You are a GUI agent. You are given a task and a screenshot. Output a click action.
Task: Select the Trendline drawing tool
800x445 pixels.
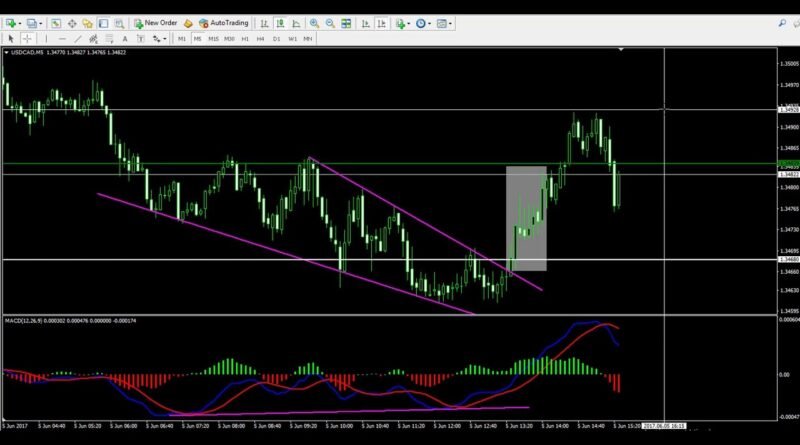(x=78, y=39)
